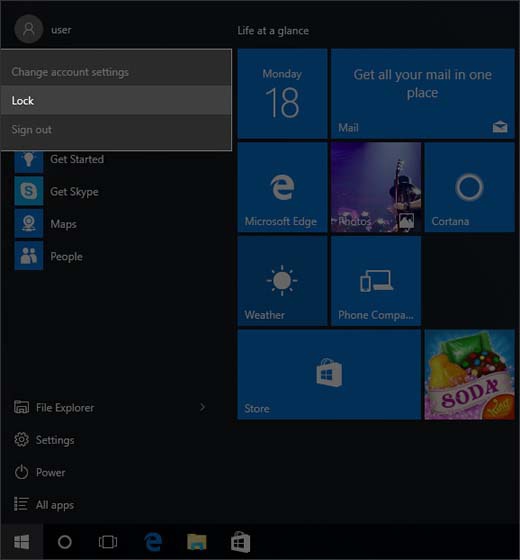Click the File Explorer icon in the Start menu
Screen dimensions: 520x560
(x=21, y=407)
